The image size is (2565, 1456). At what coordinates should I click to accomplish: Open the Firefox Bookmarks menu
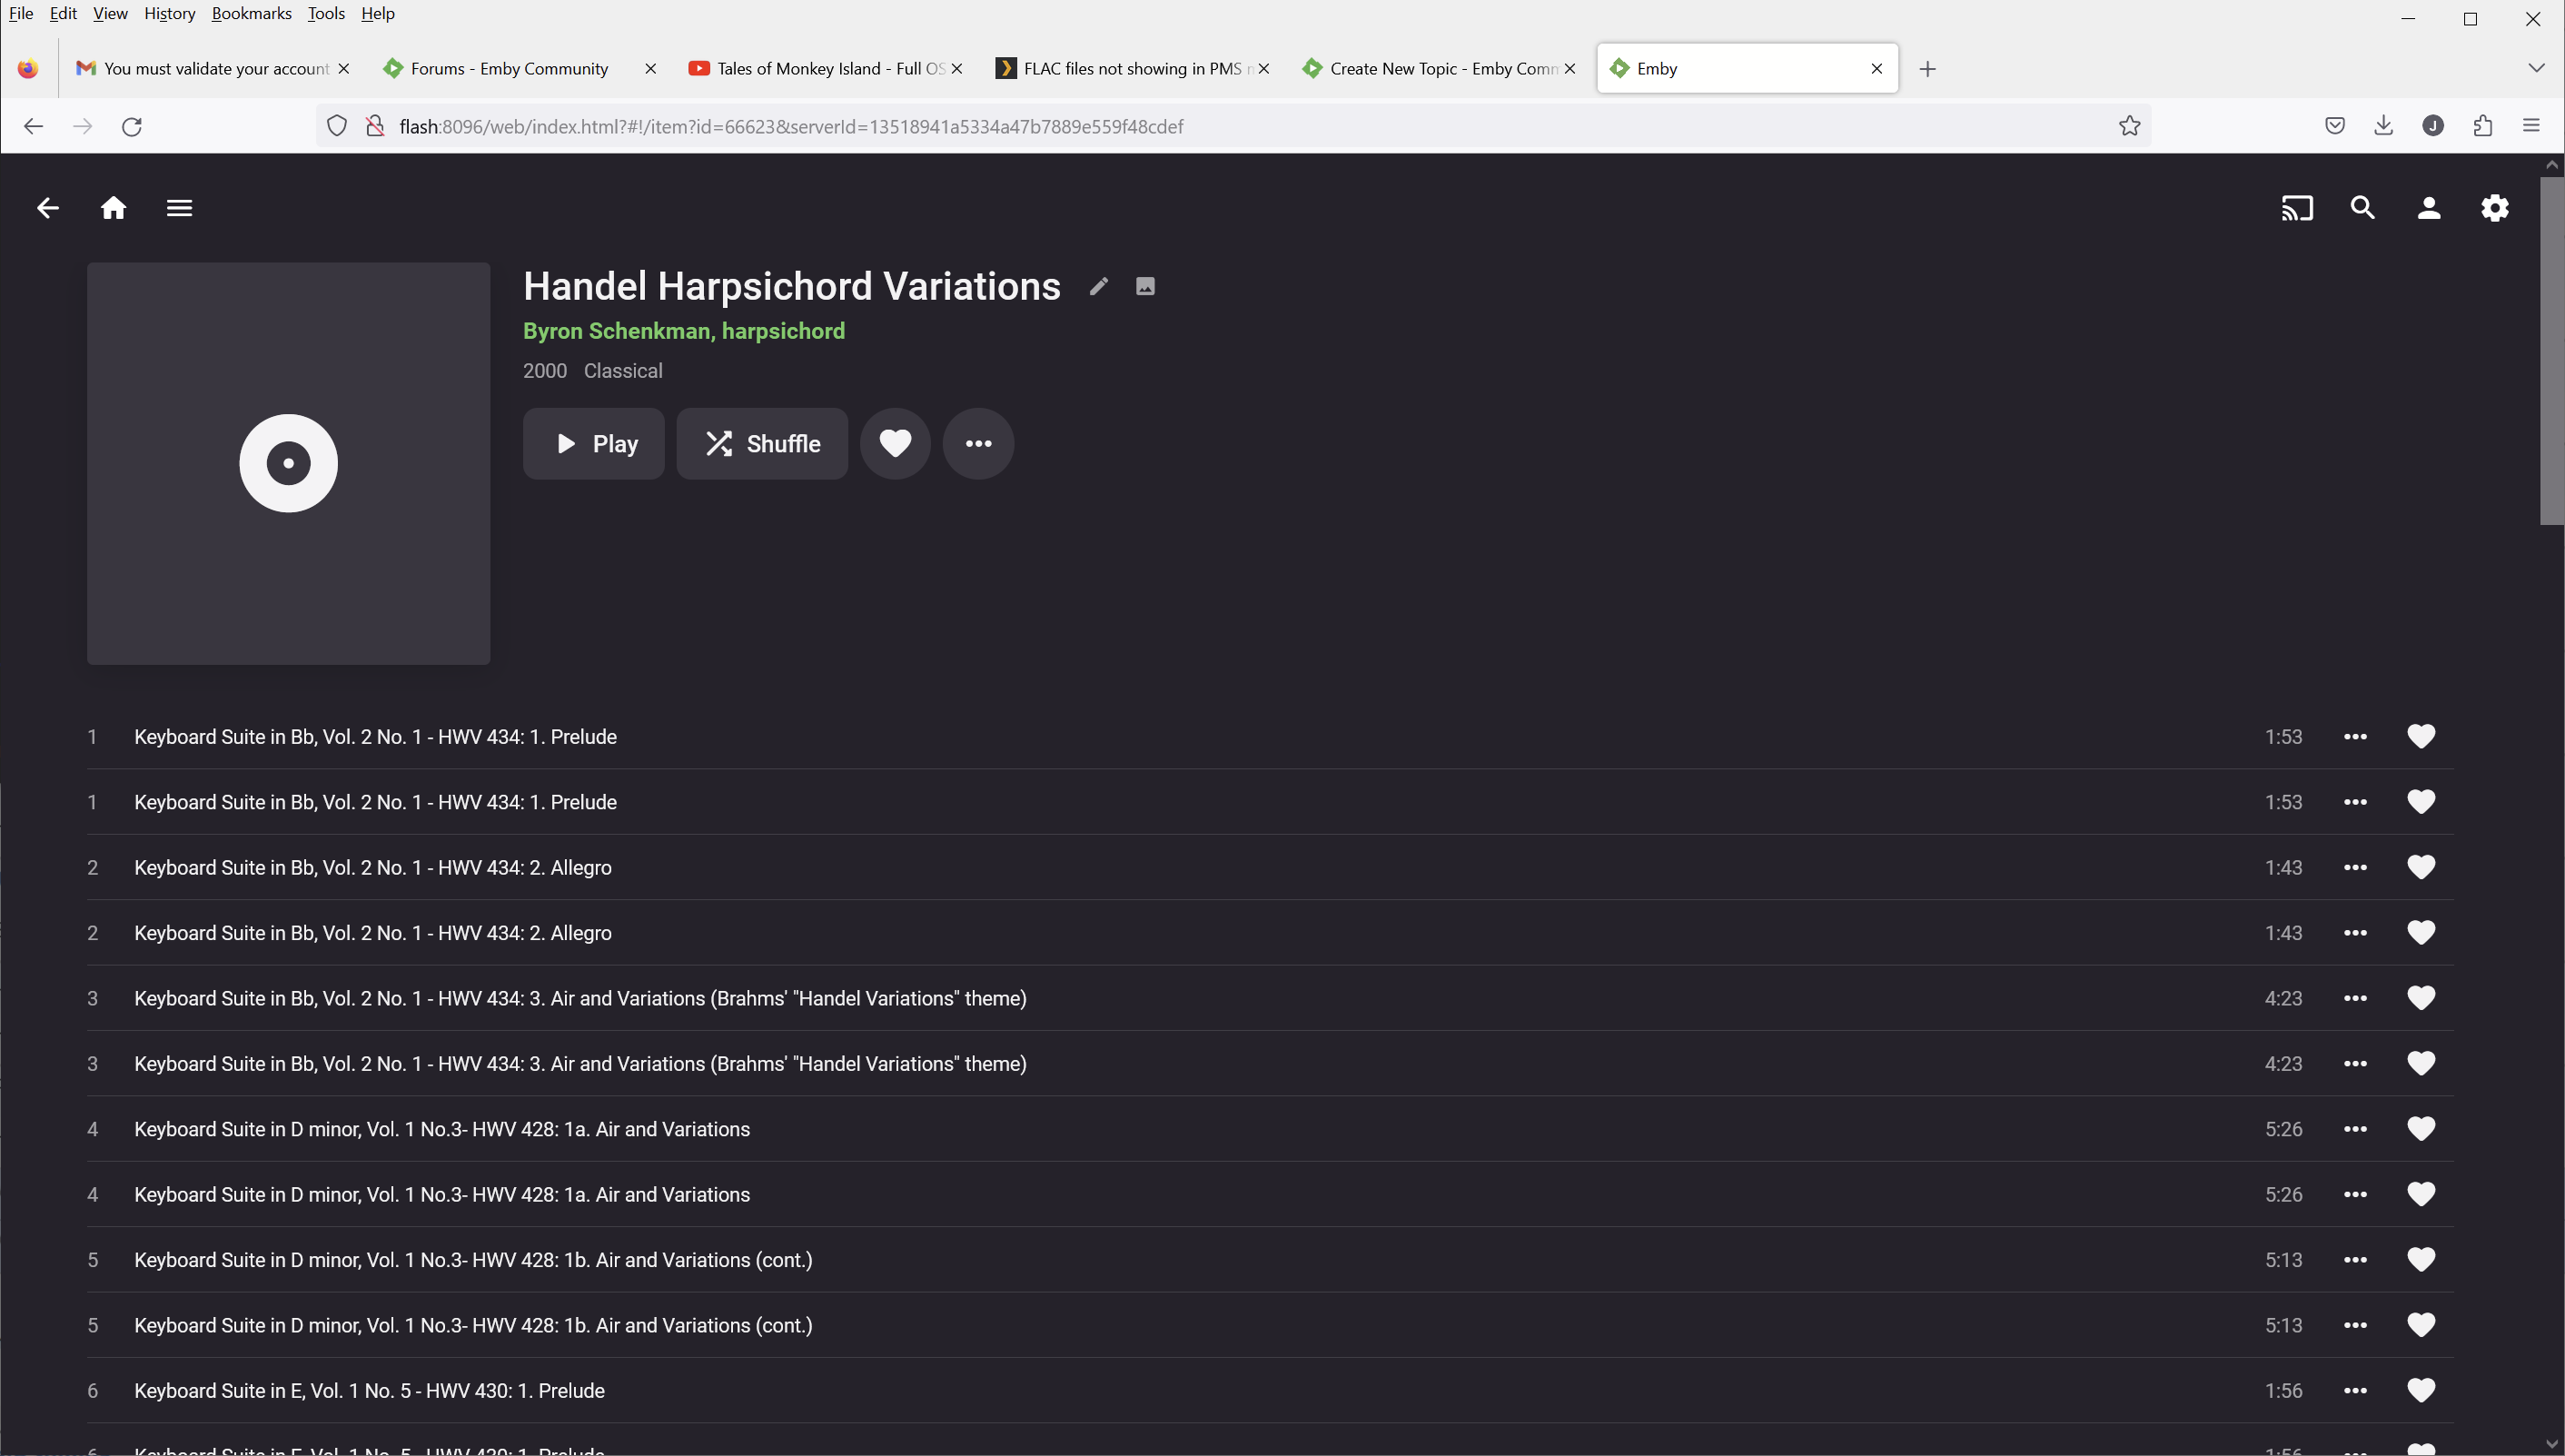click(251, 13)
